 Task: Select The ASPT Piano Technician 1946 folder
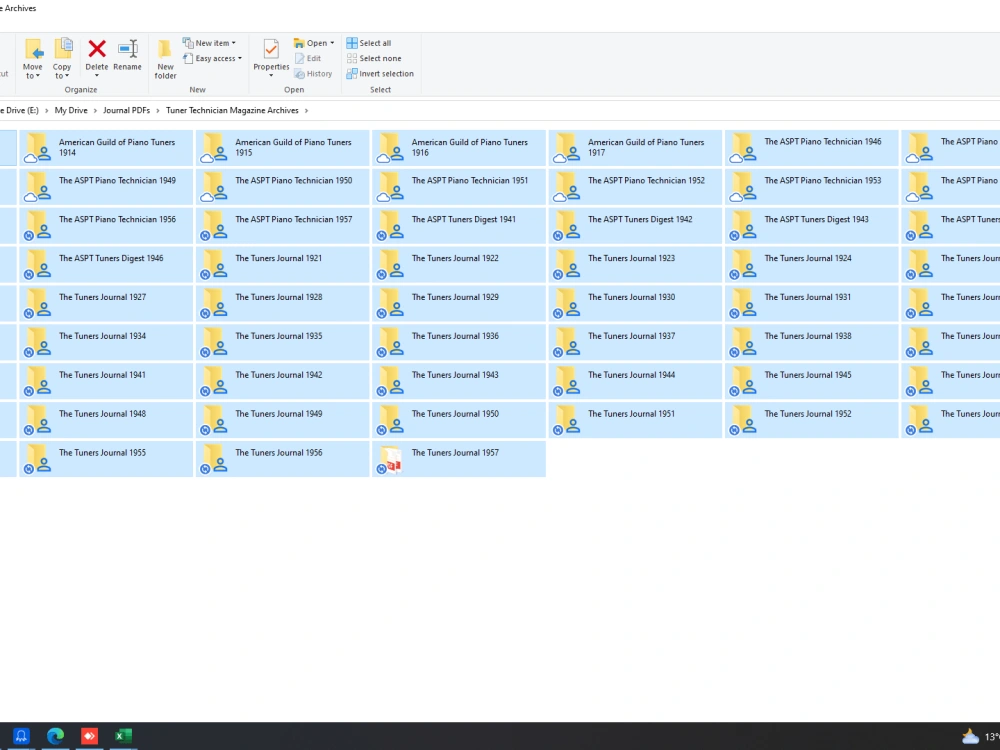[x=812, y=148]
